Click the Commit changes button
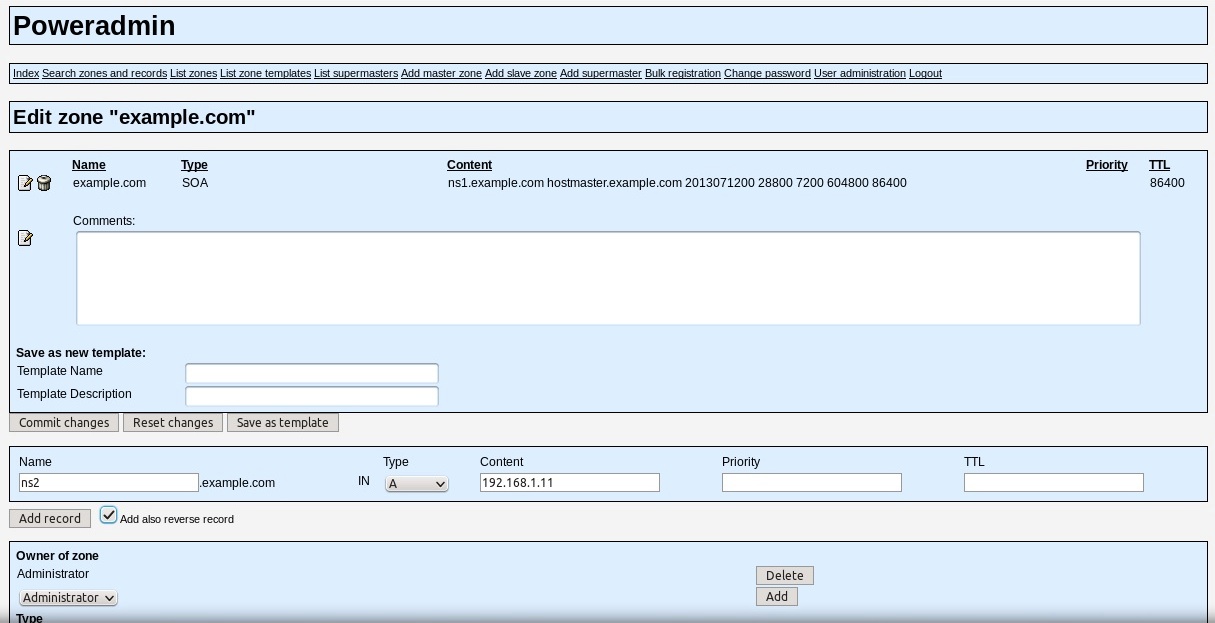This screenshot has height=623, width=1215. (64, 423)
